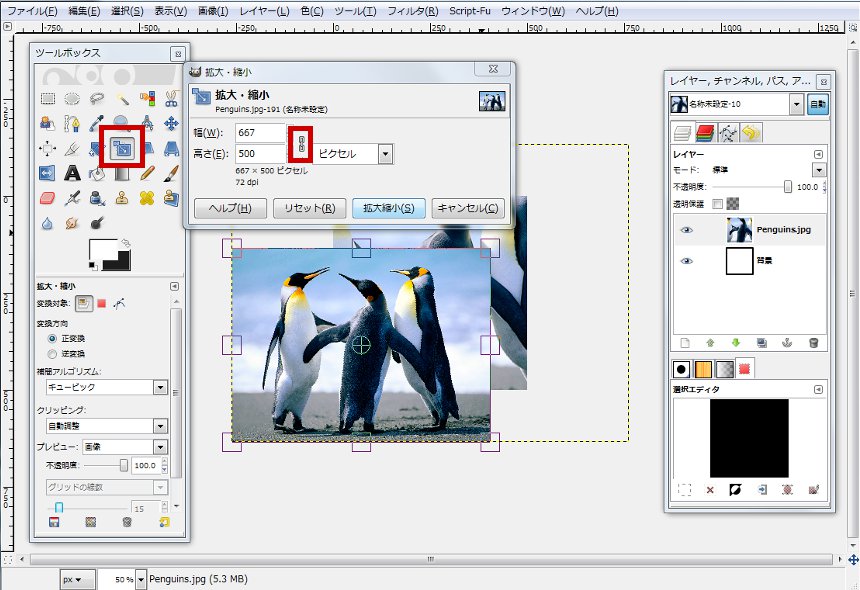The image size is (860, 590).
Task: Select the Eraser tool
Action: (x=46, y=198)
